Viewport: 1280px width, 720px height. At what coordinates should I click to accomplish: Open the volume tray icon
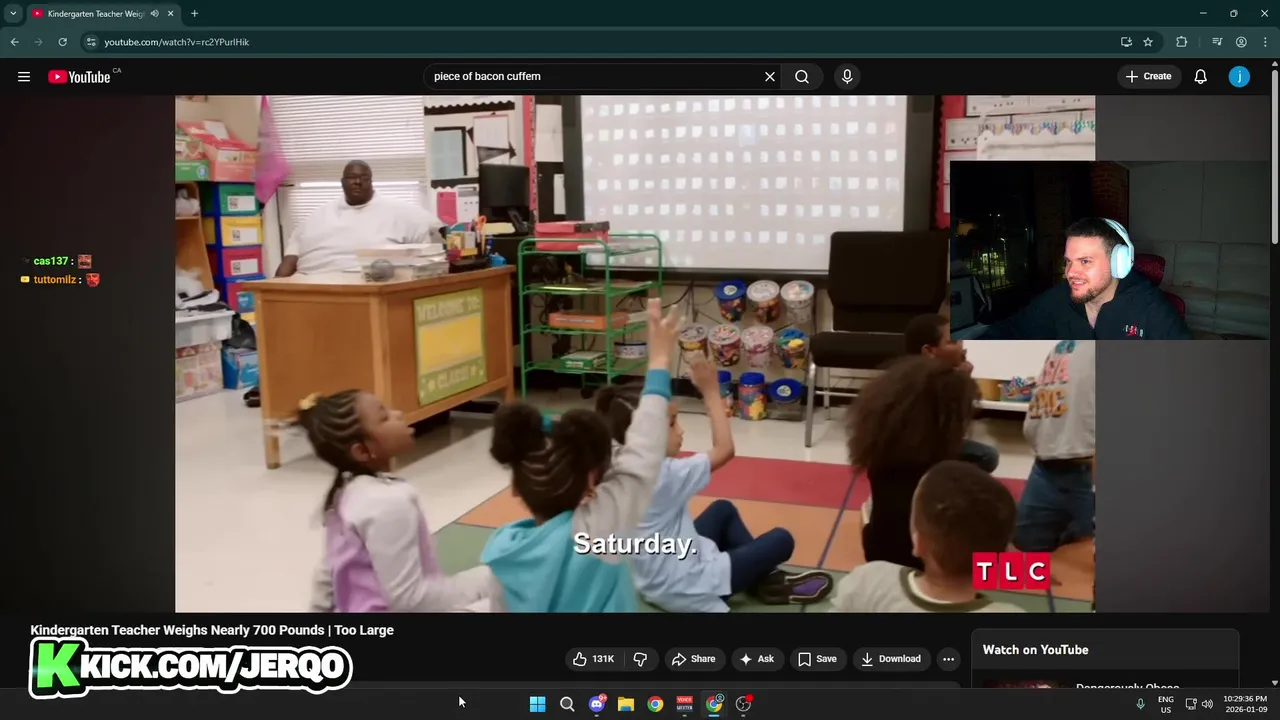[1207, 704]
